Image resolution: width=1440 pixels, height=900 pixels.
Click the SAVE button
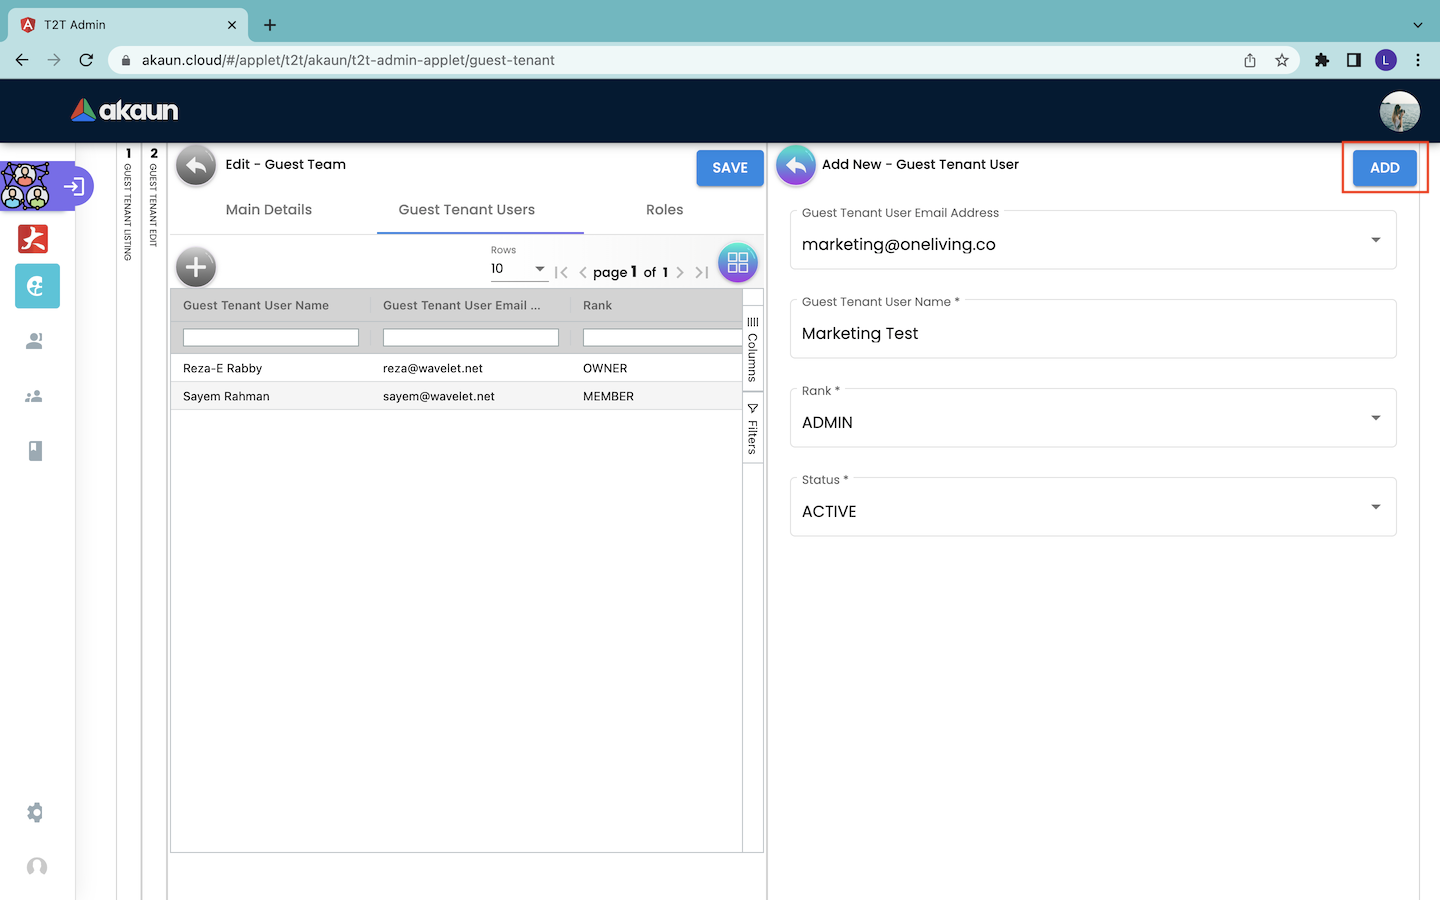click(x=729, y=168)
